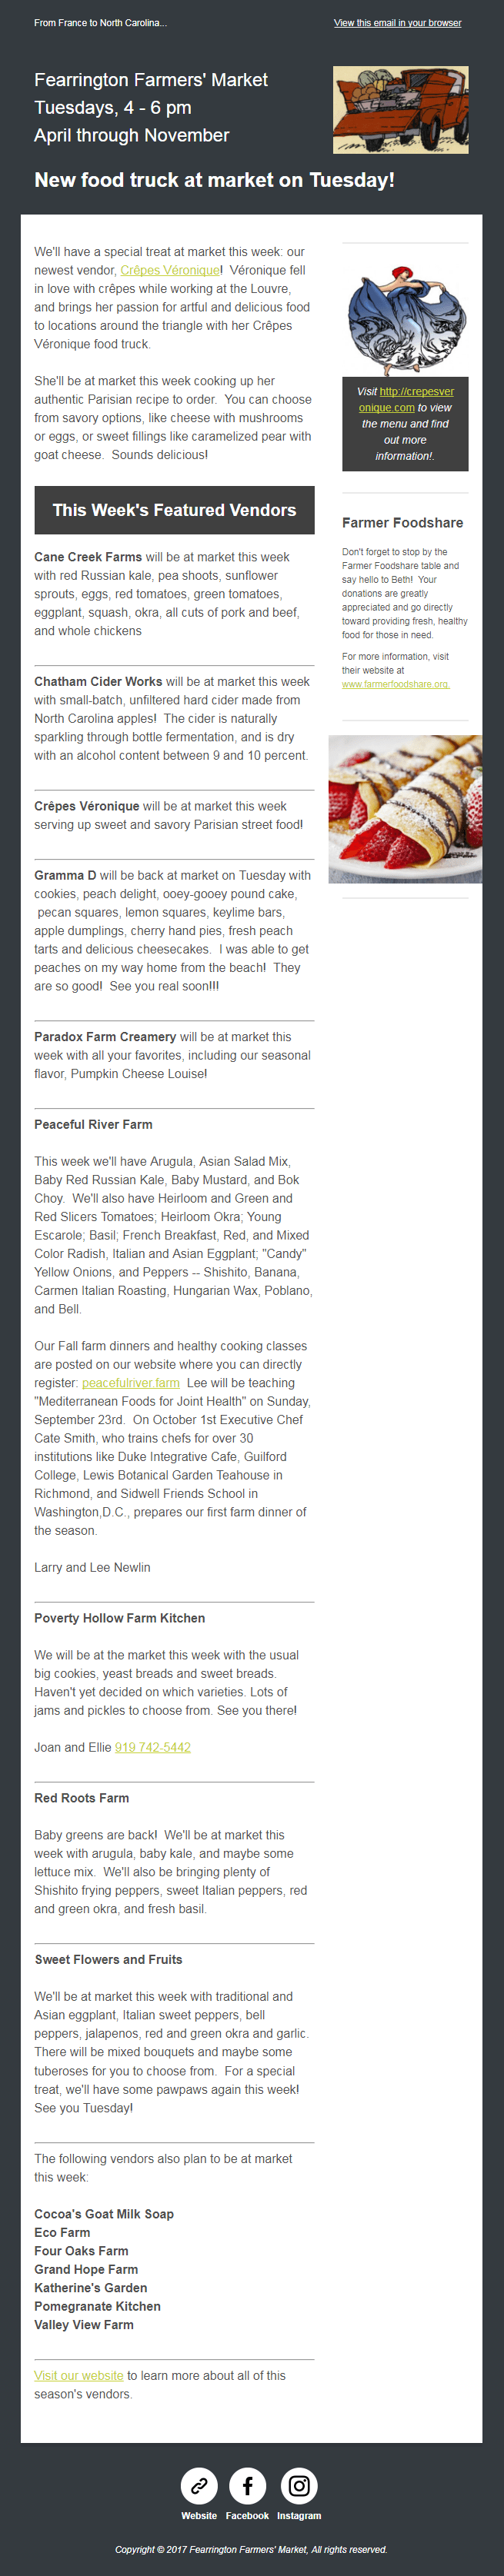This screenshot has height=2576, width=504.
Task: Click the 'Visit our website' link
Action: pos(79,2375)
